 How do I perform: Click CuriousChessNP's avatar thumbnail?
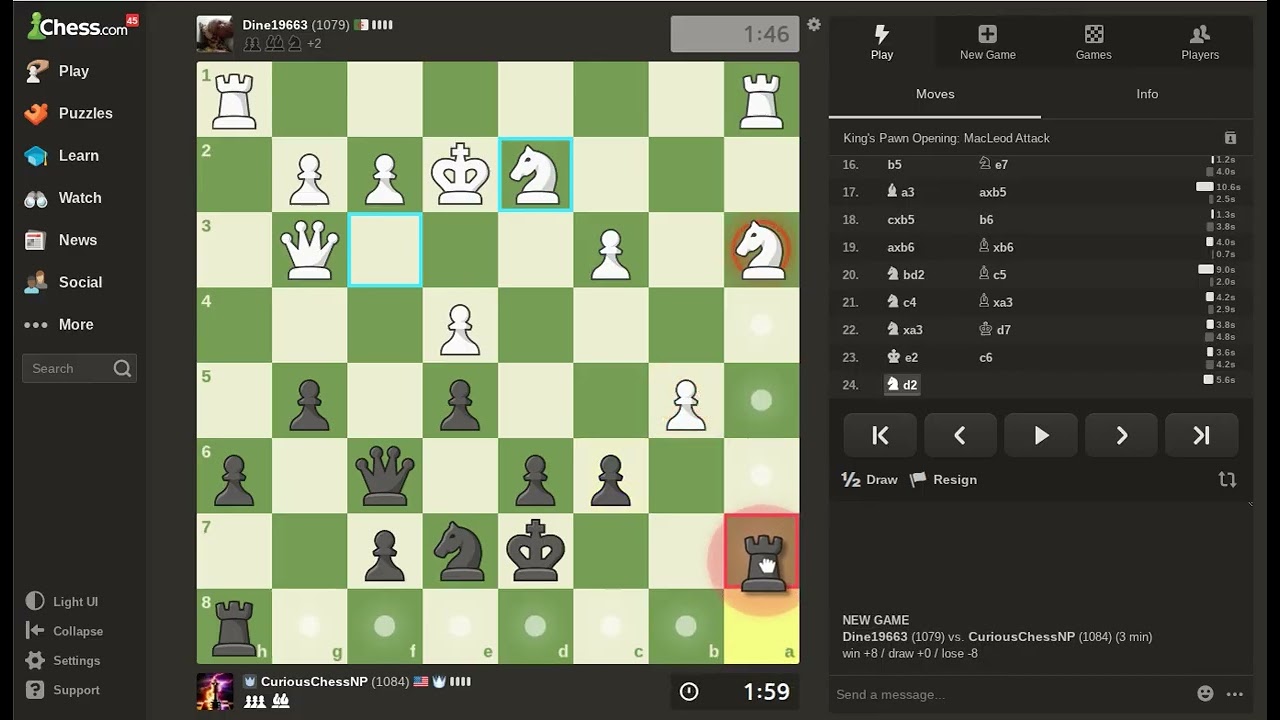(x=215, y=691)
